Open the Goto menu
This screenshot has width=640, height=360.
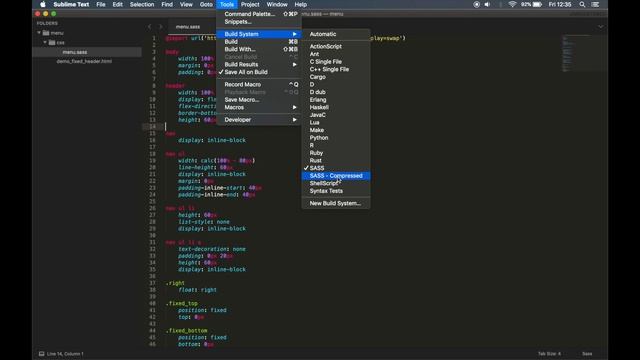coord(206,4)
